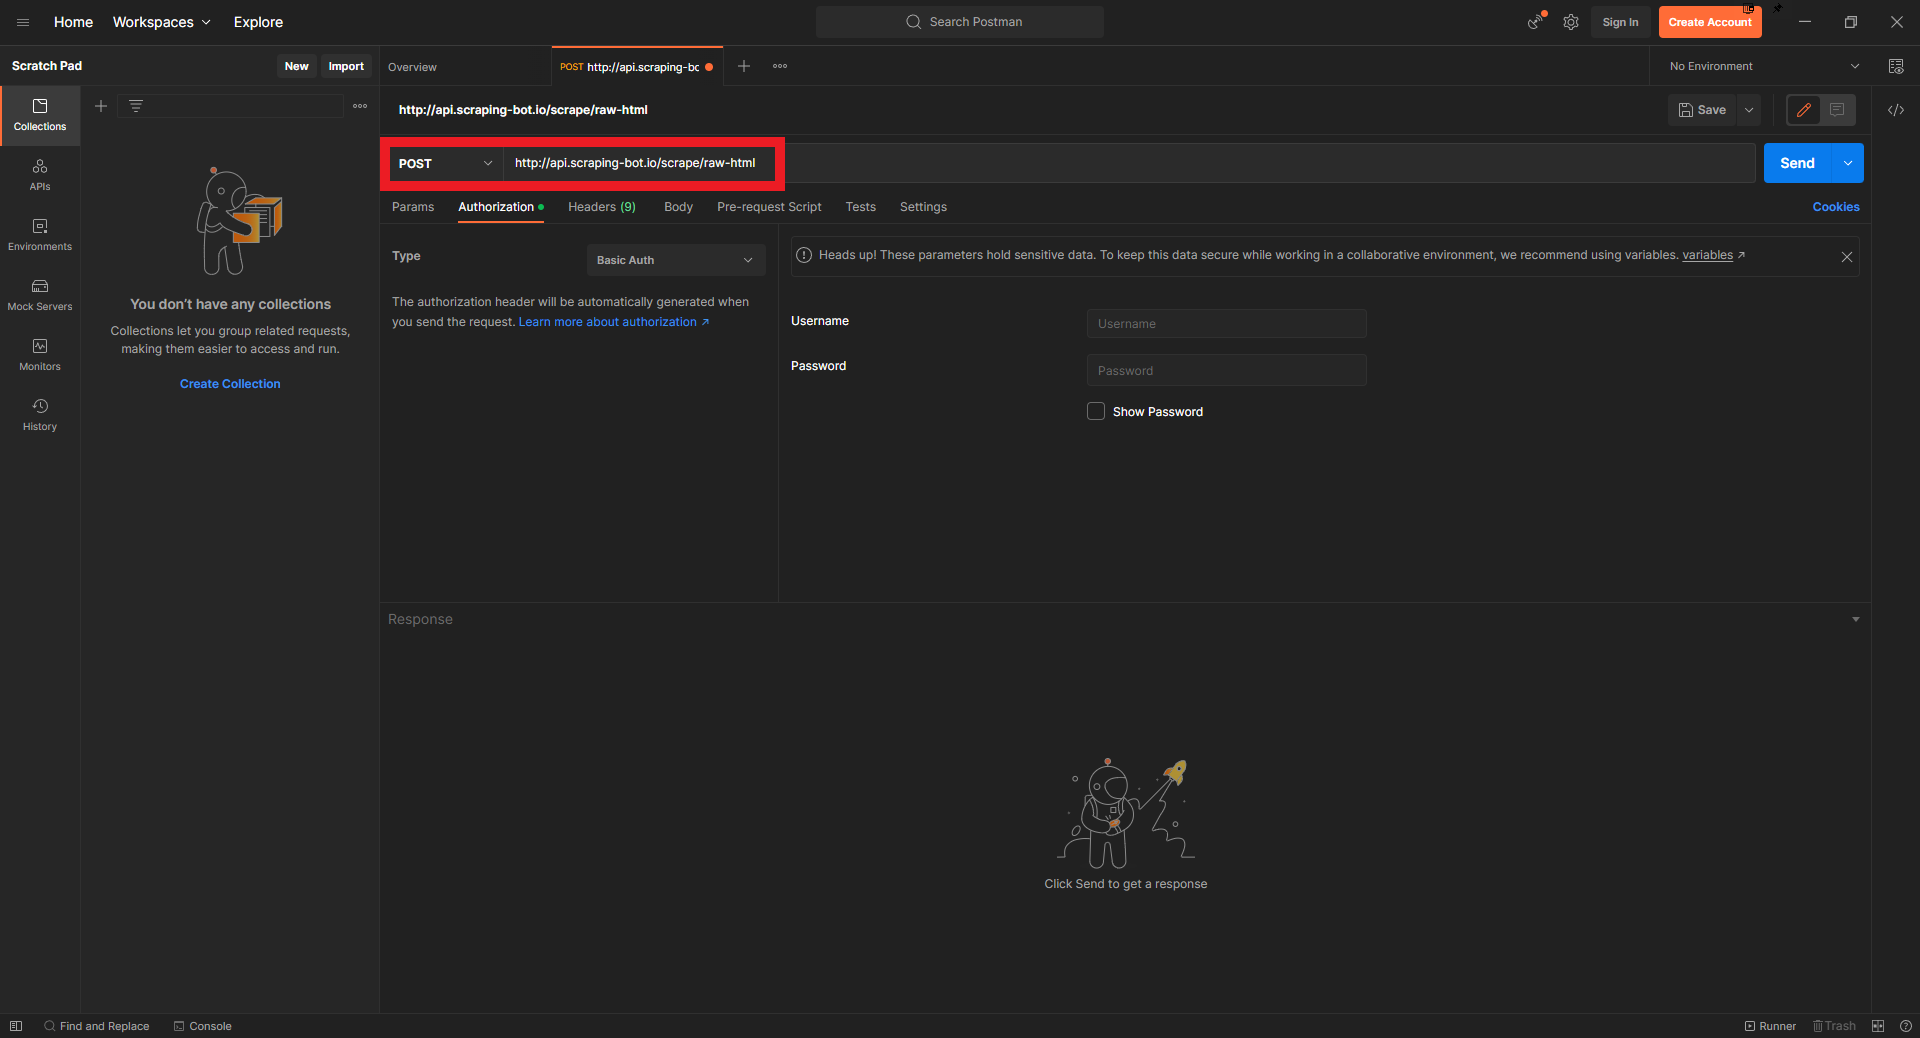This screenshot has height=1038, width=1920.
Task: Dismiss the Heads up sensitive data banner
Action: [1847, 257]
